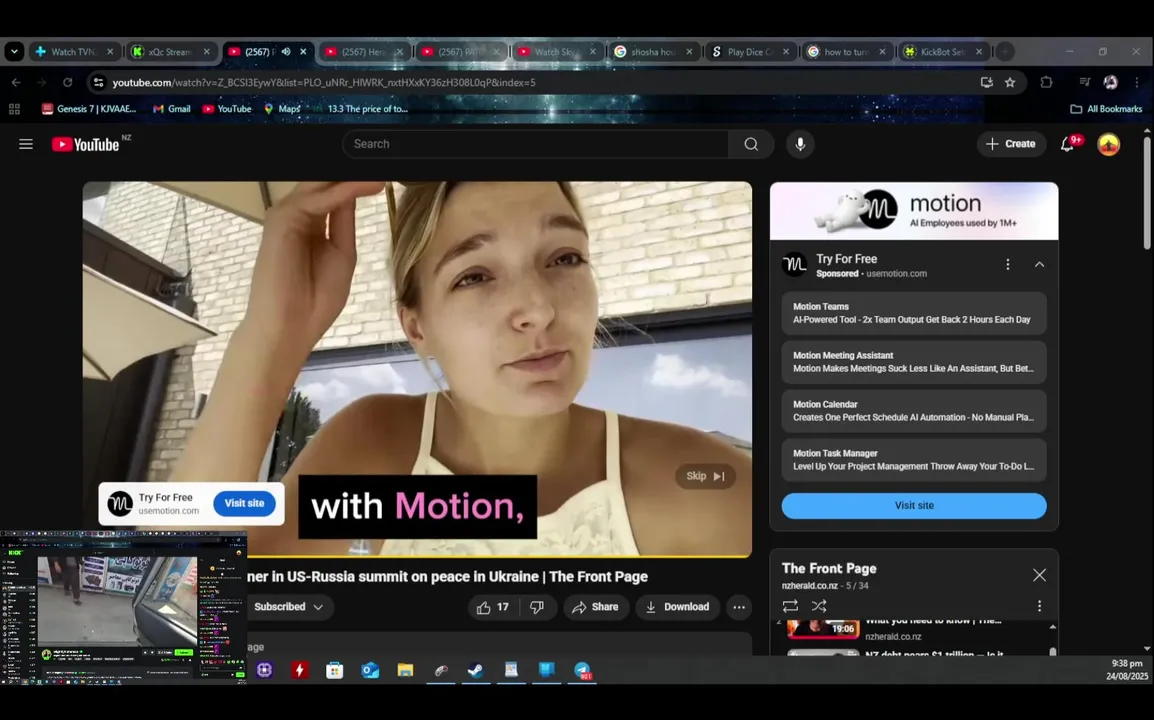Click the page vertical scrollbar
1154x720 pixels.
[1147, 193]
